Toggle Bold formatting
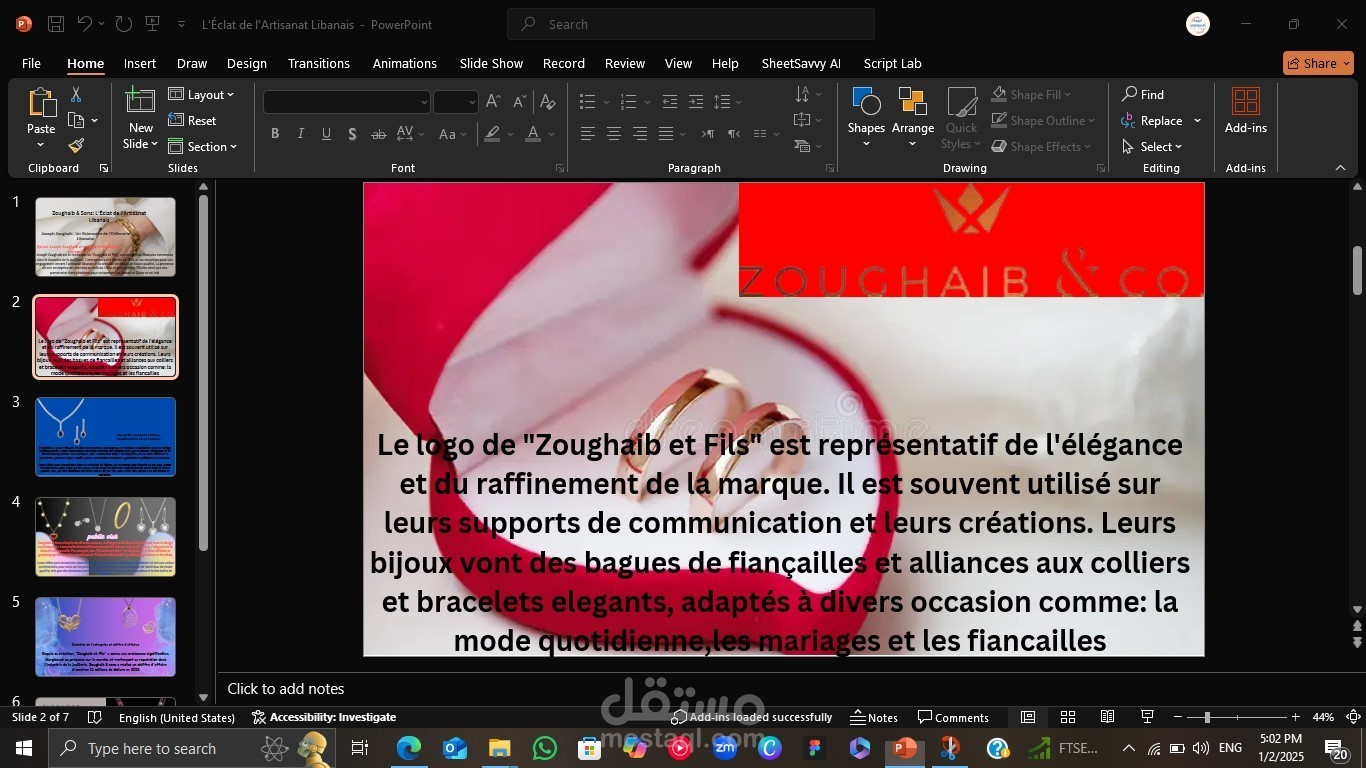 tap(274, 134)
